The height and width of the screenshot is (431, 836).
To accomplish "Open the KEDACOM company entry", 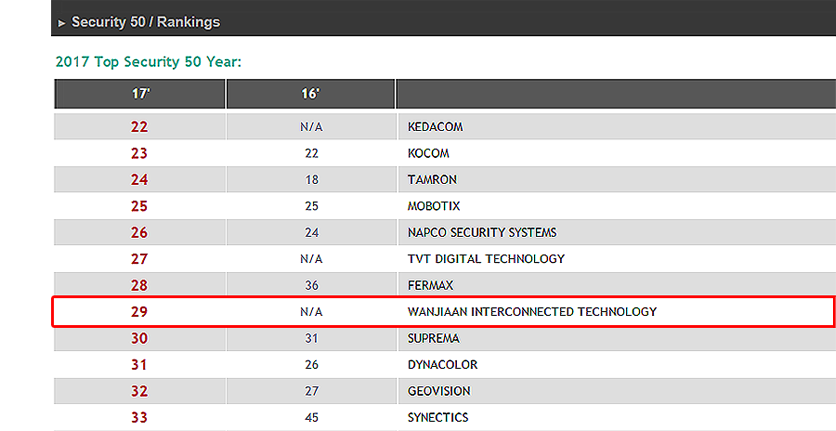I will 435,127.
